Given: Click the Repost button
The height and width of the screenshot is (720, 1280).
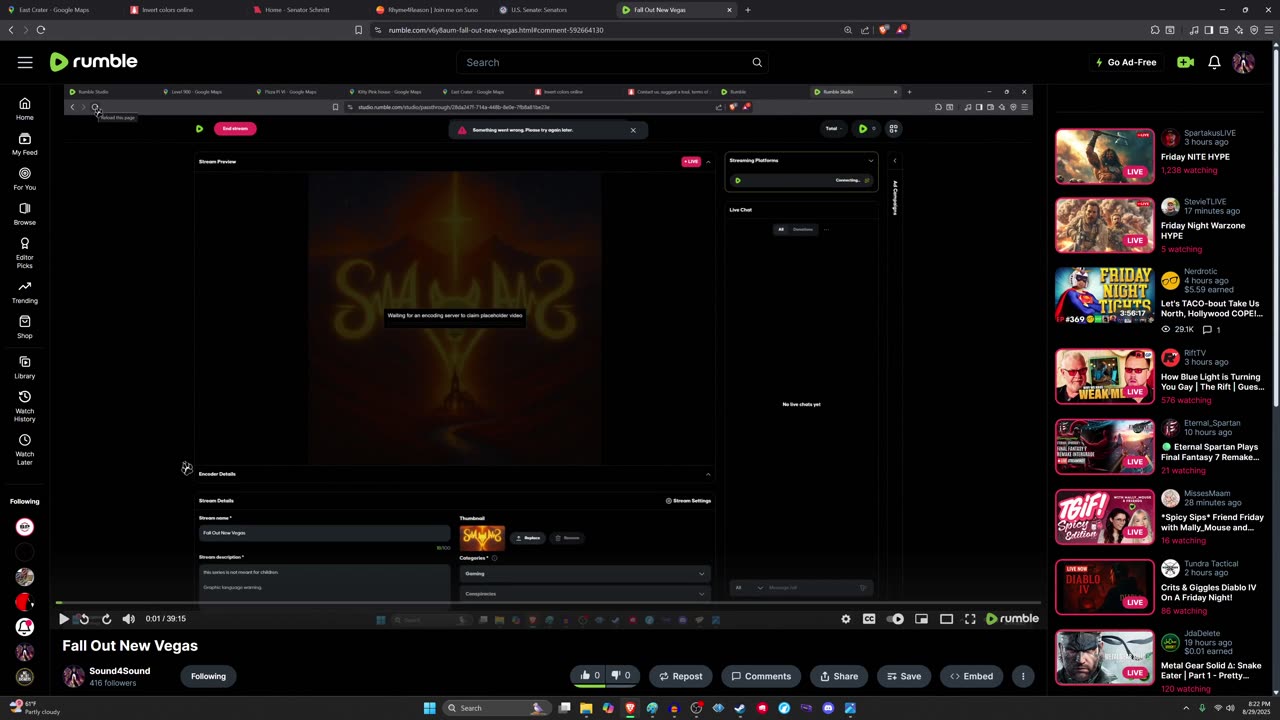Looking at the screenshot, I should 680,676.
